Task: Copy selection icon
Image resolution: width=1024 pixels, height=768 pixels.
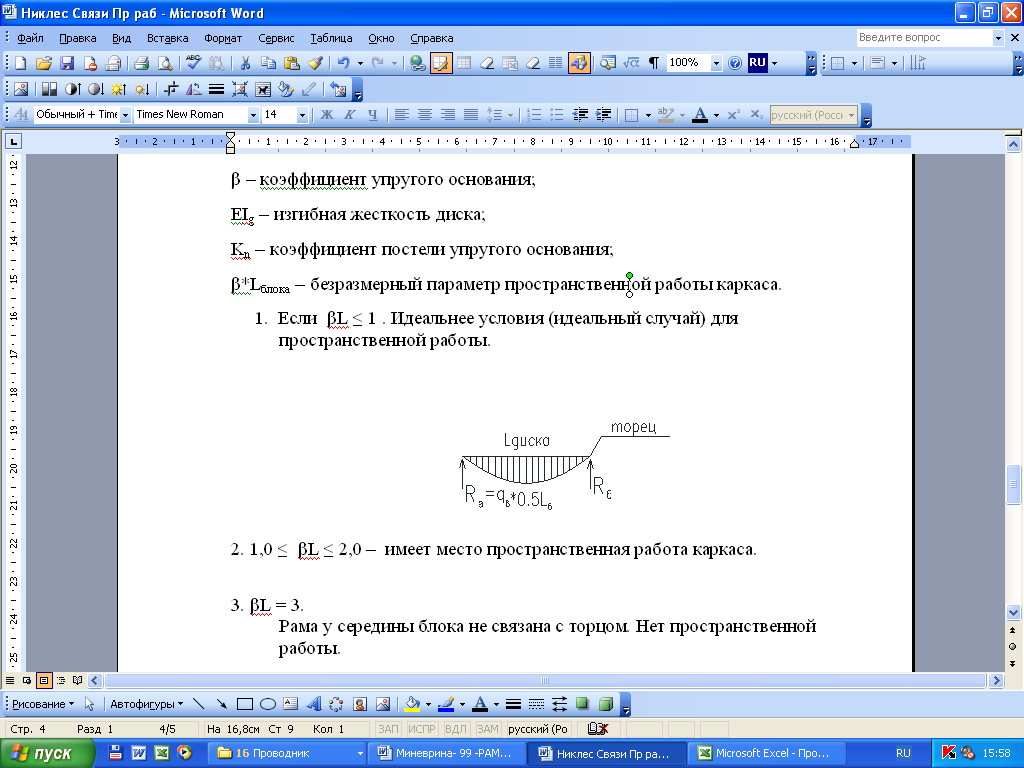Action: pyautogui.click(x=268, y=63)
